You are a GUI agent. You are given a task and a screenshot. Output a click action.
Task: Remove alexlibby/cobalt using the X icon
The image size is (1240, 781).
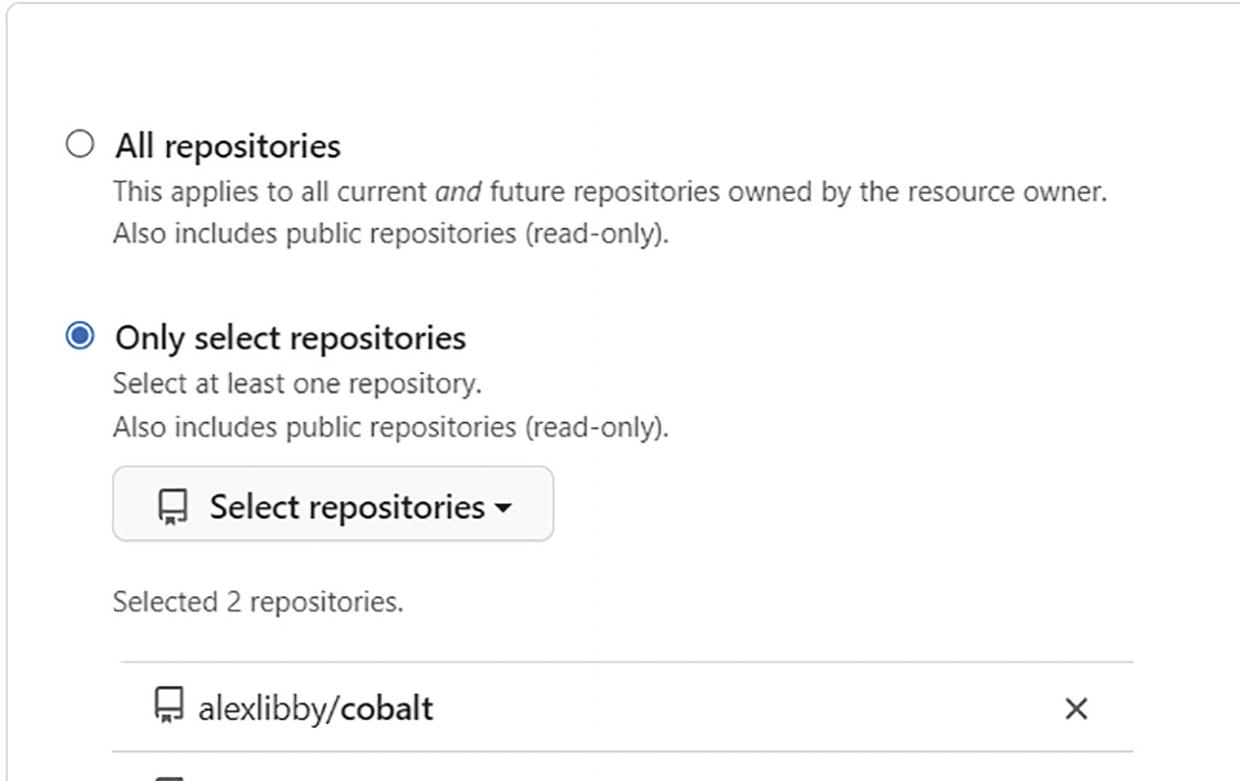coord(1075,709)
